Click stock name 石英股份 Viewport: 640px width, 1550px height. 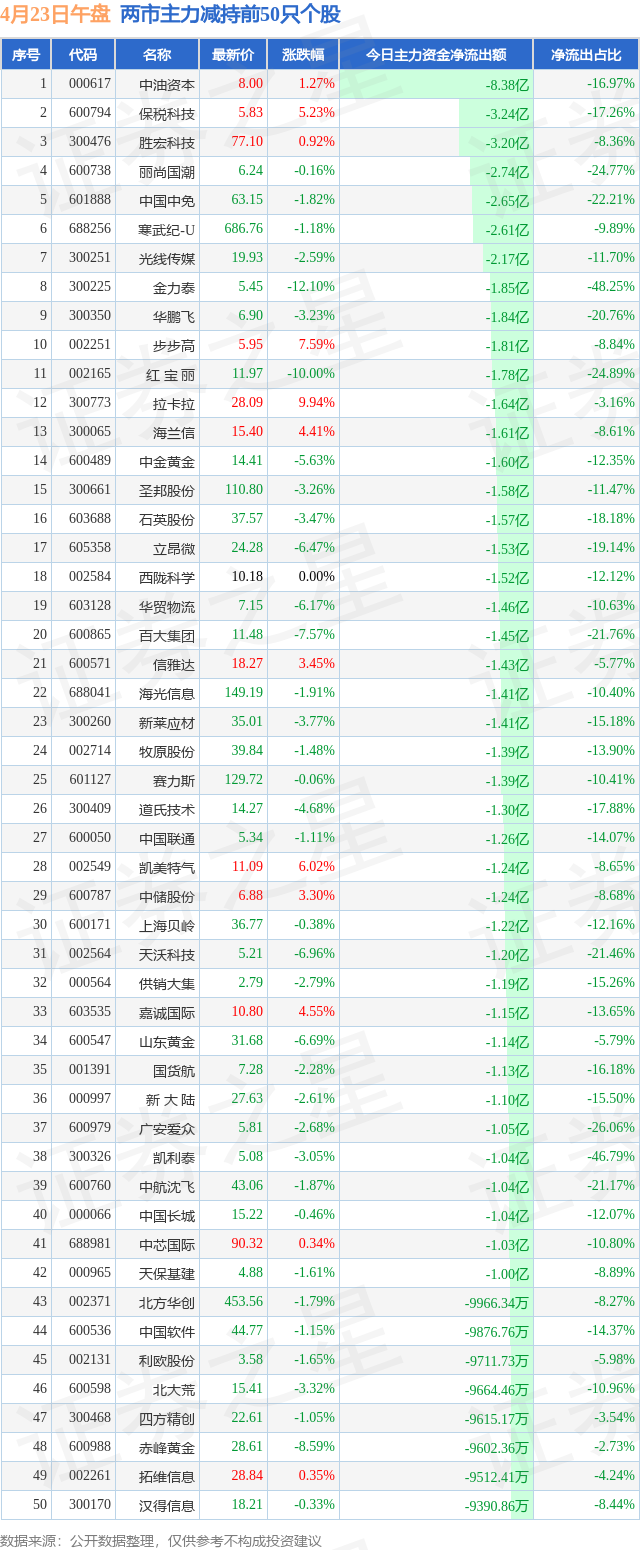pos(167,519)
